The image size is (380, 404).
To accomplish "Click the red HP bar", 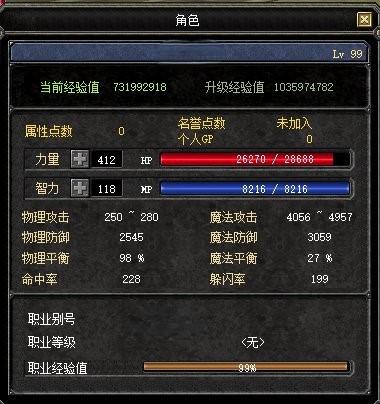I will click(x=255, y=159).
